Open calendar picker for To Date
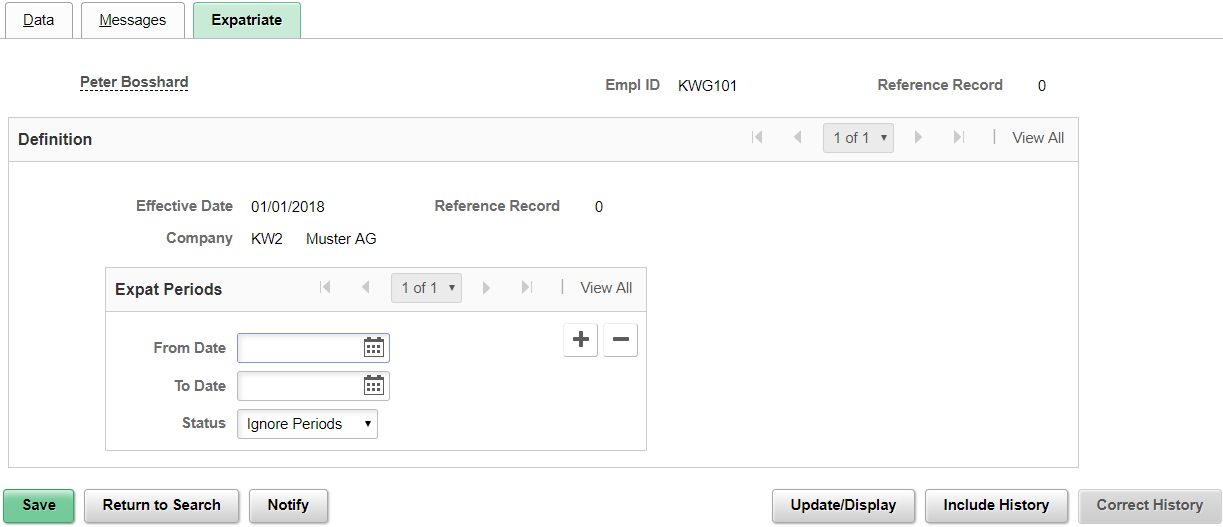This screenshot has height=527, width=1223. coord(374,386)
